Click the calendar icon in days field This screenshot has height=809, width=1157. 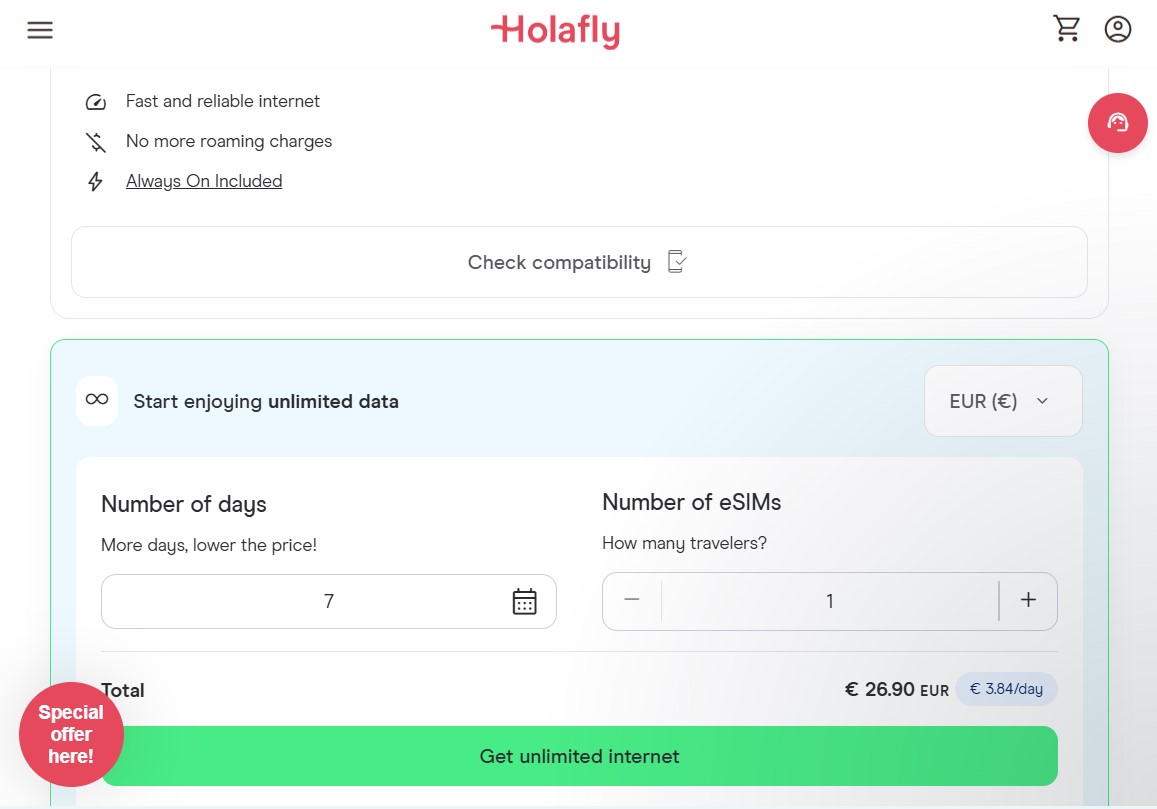[524, 601]
